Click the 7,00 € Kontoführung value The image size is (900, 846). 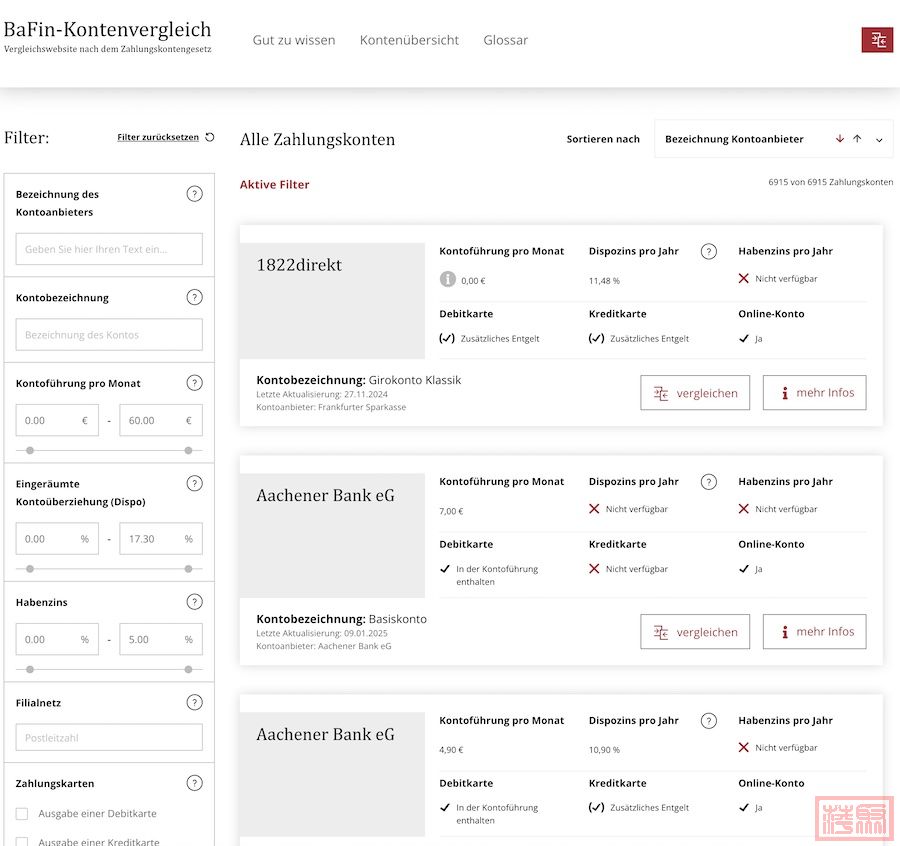pos(451,511)
